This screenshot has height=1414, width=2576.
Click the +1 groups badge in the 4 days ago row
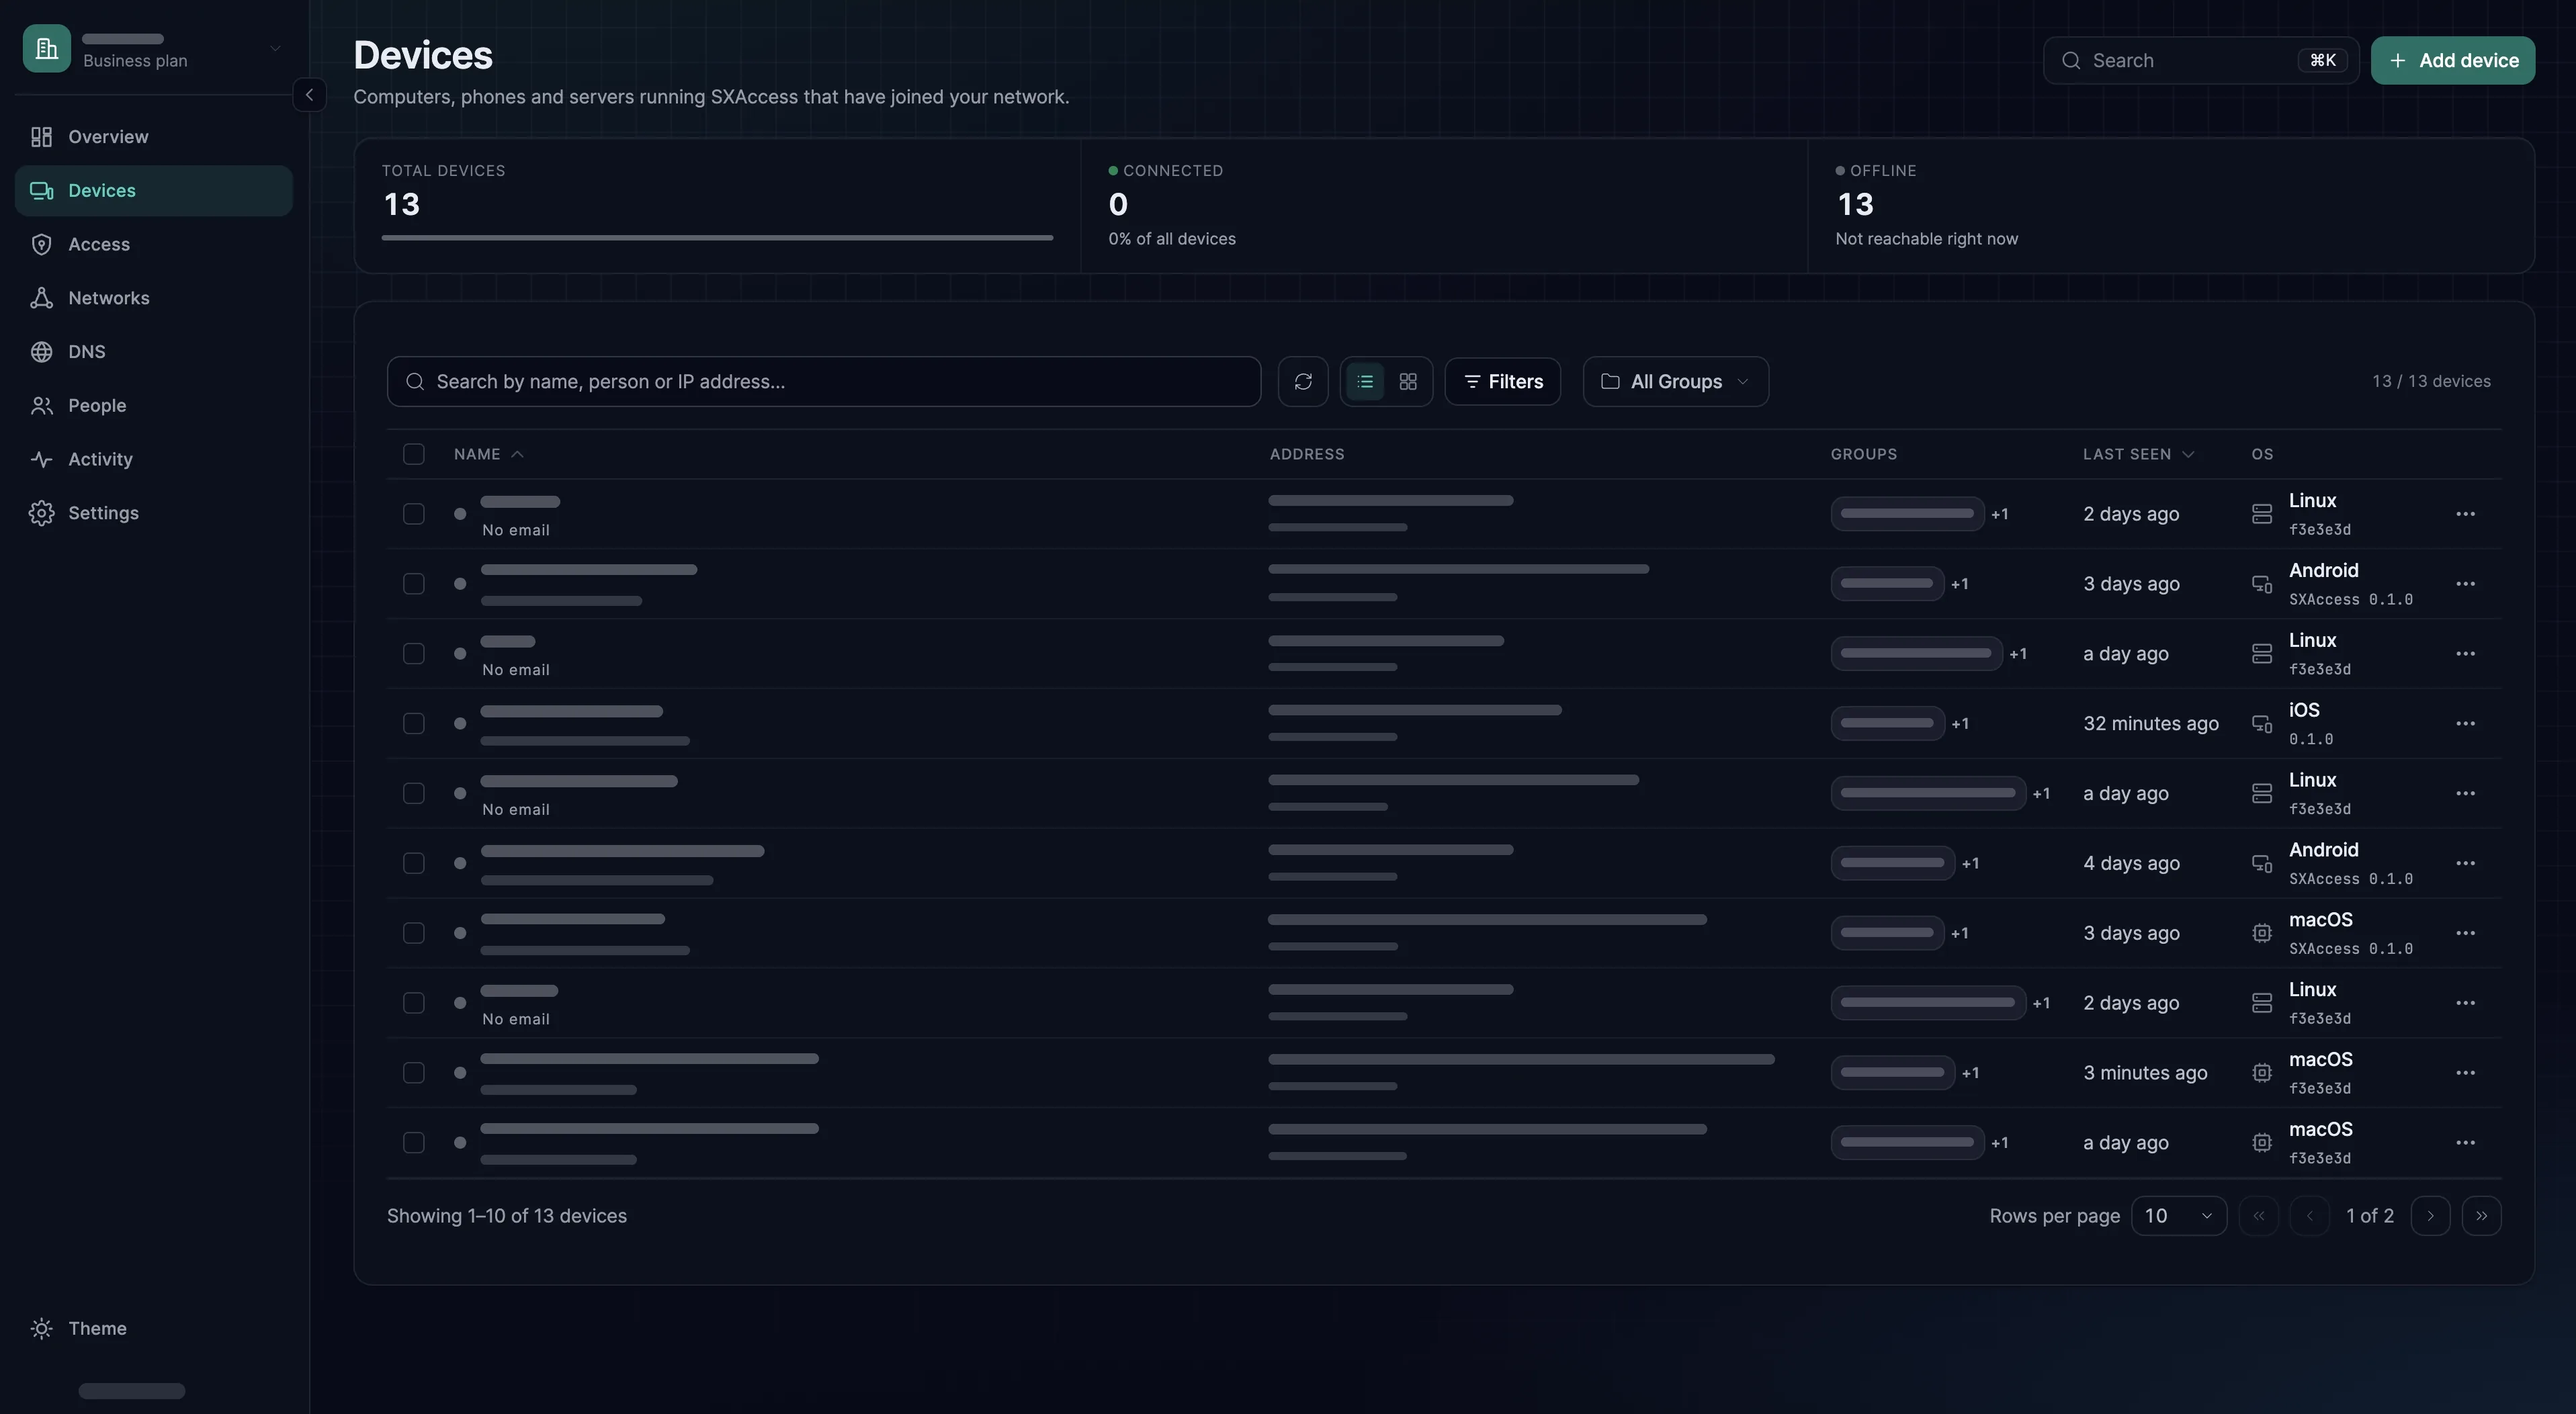1970,864
